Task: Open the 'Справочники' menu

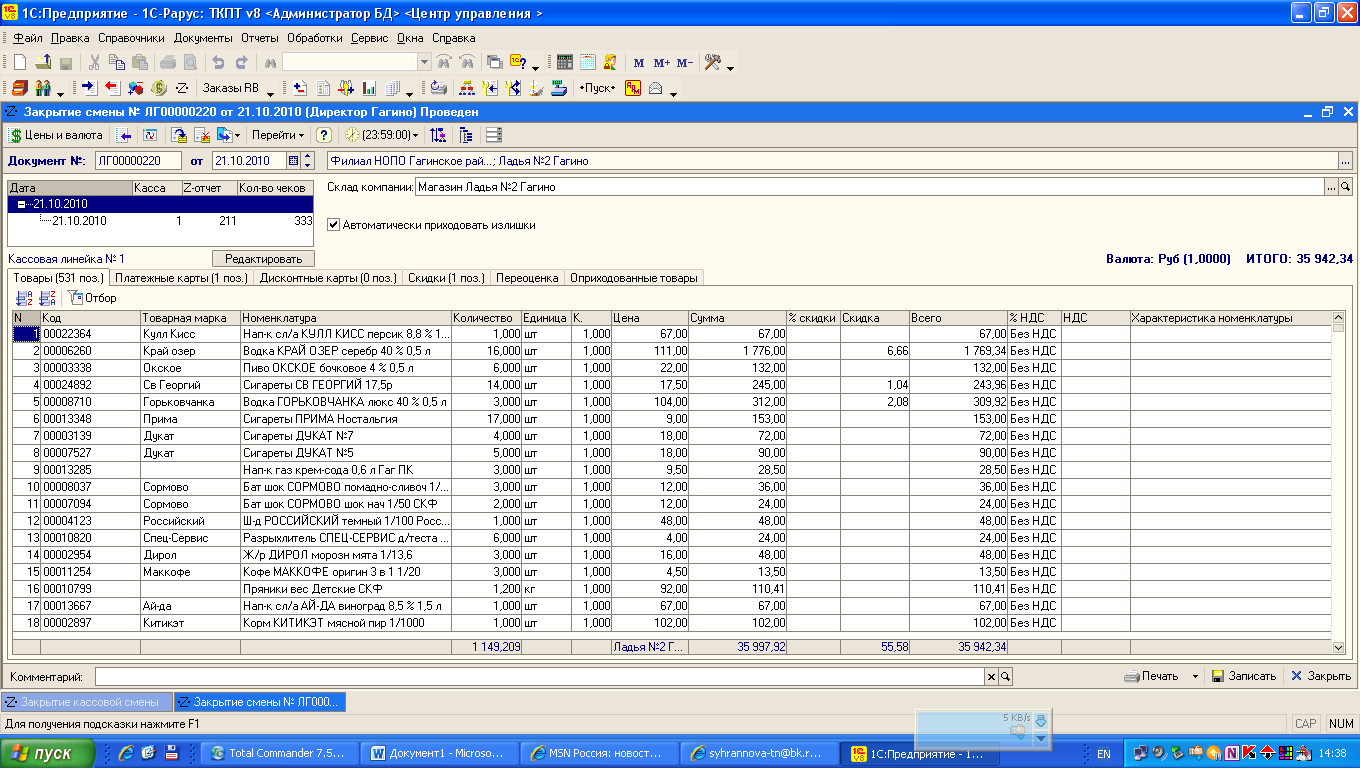Action: click(x=131, y=38)
